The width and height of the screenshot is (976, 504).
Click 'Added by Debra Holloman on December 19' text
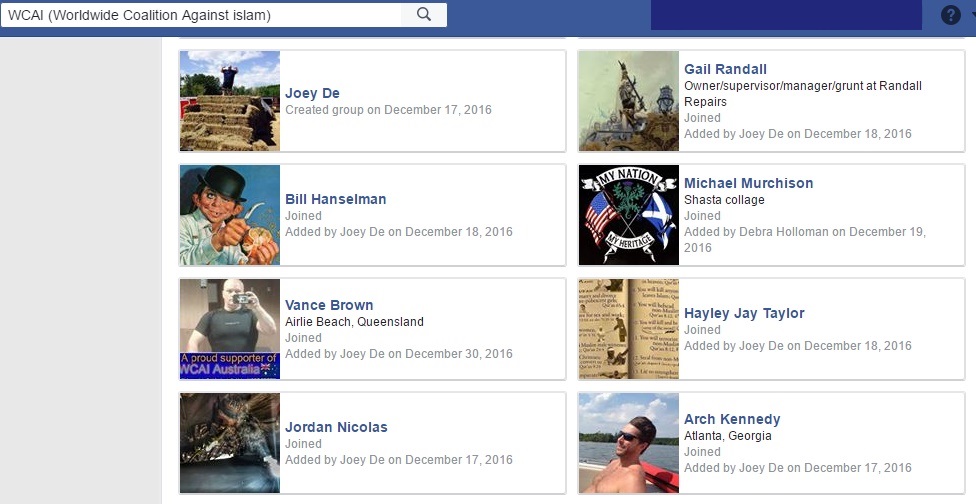(805, 240)
